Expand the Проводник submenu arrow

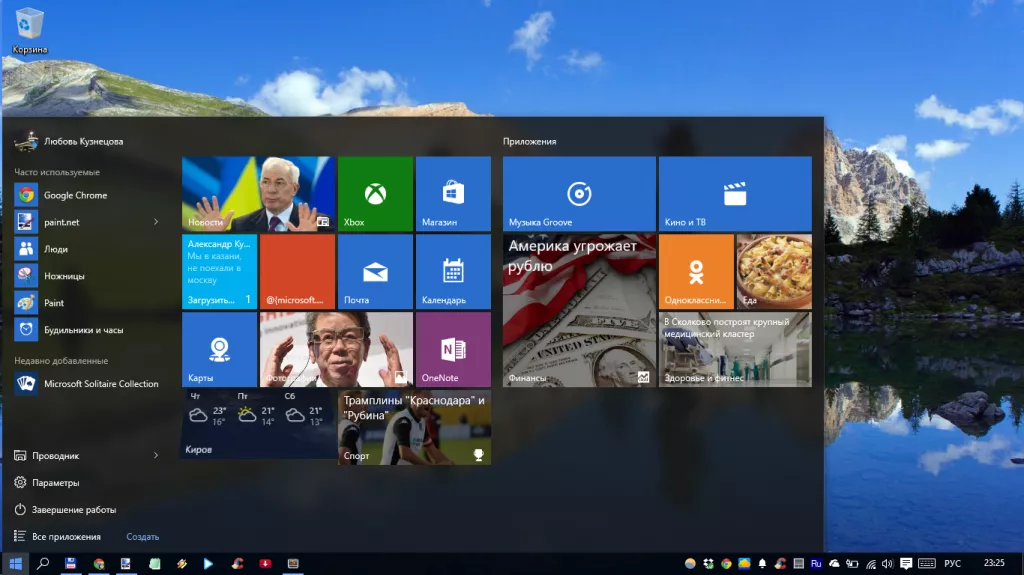[155, 455]
